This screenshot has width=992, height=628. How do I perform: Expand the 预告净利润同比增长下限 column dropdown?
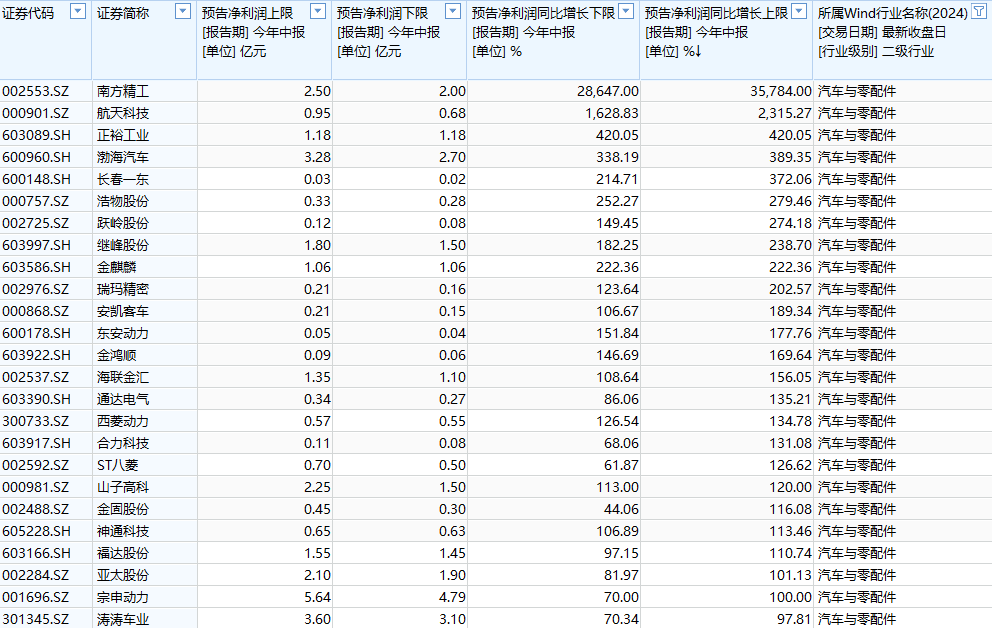625,12
